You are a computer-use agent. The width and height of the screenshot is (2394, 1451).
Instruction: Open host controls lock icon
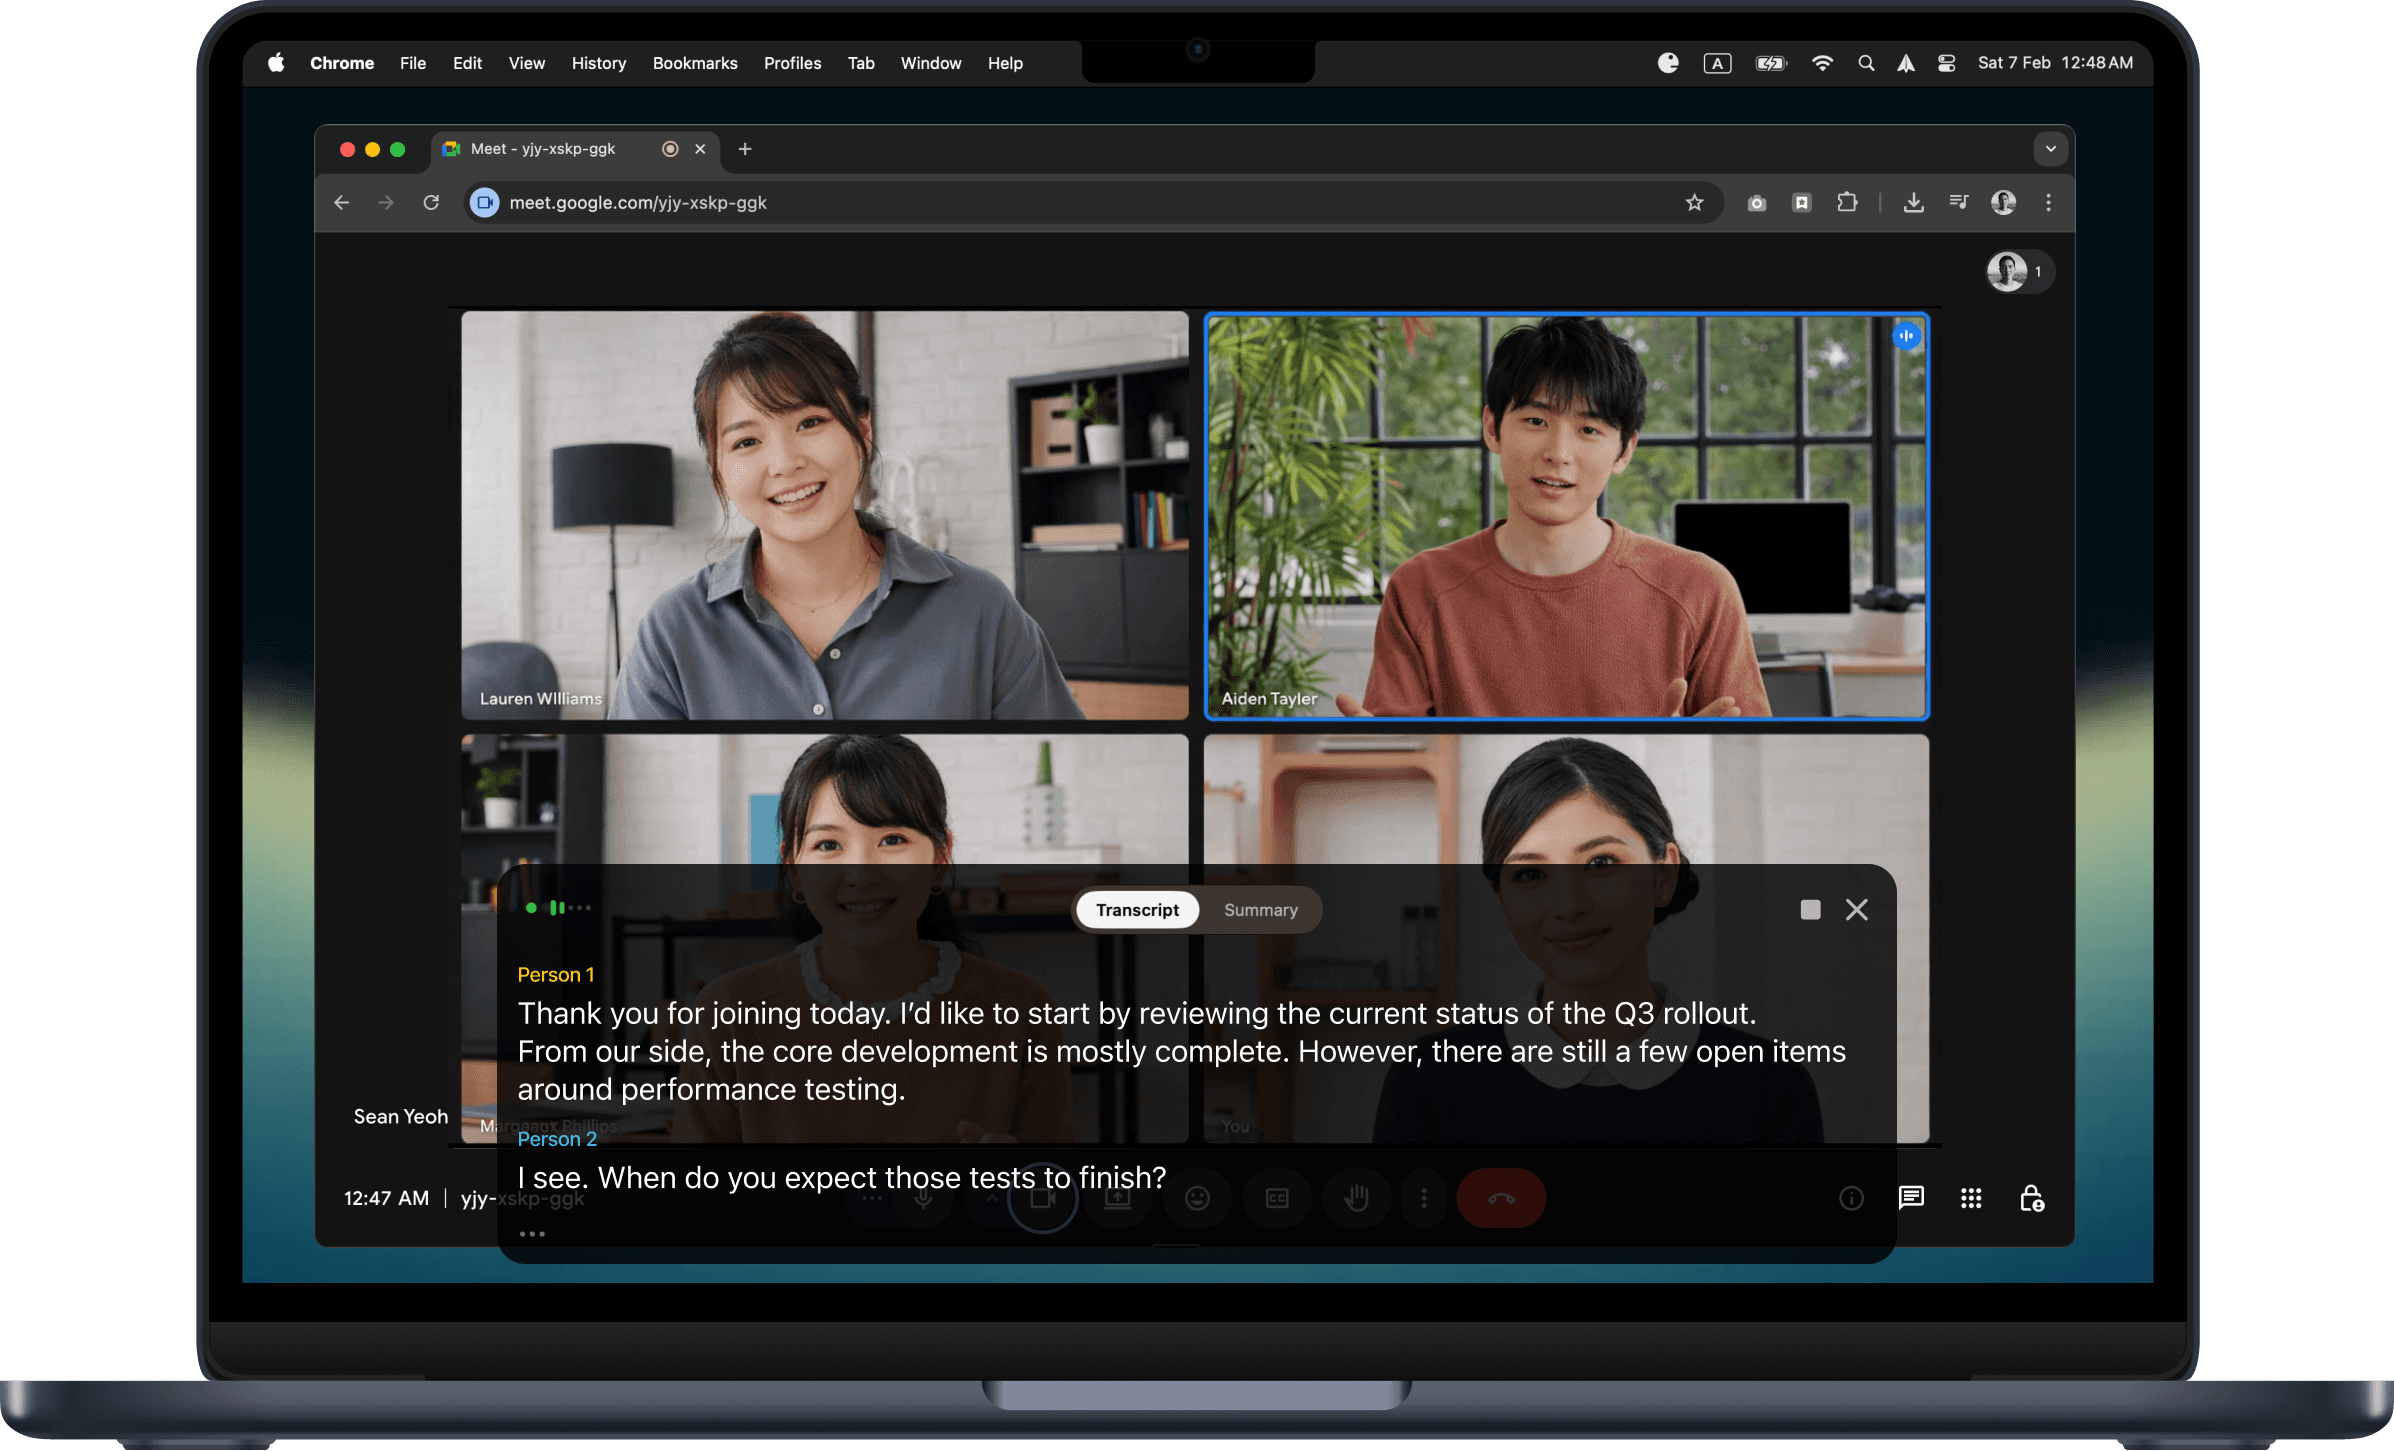[x=2031, y=1197]
